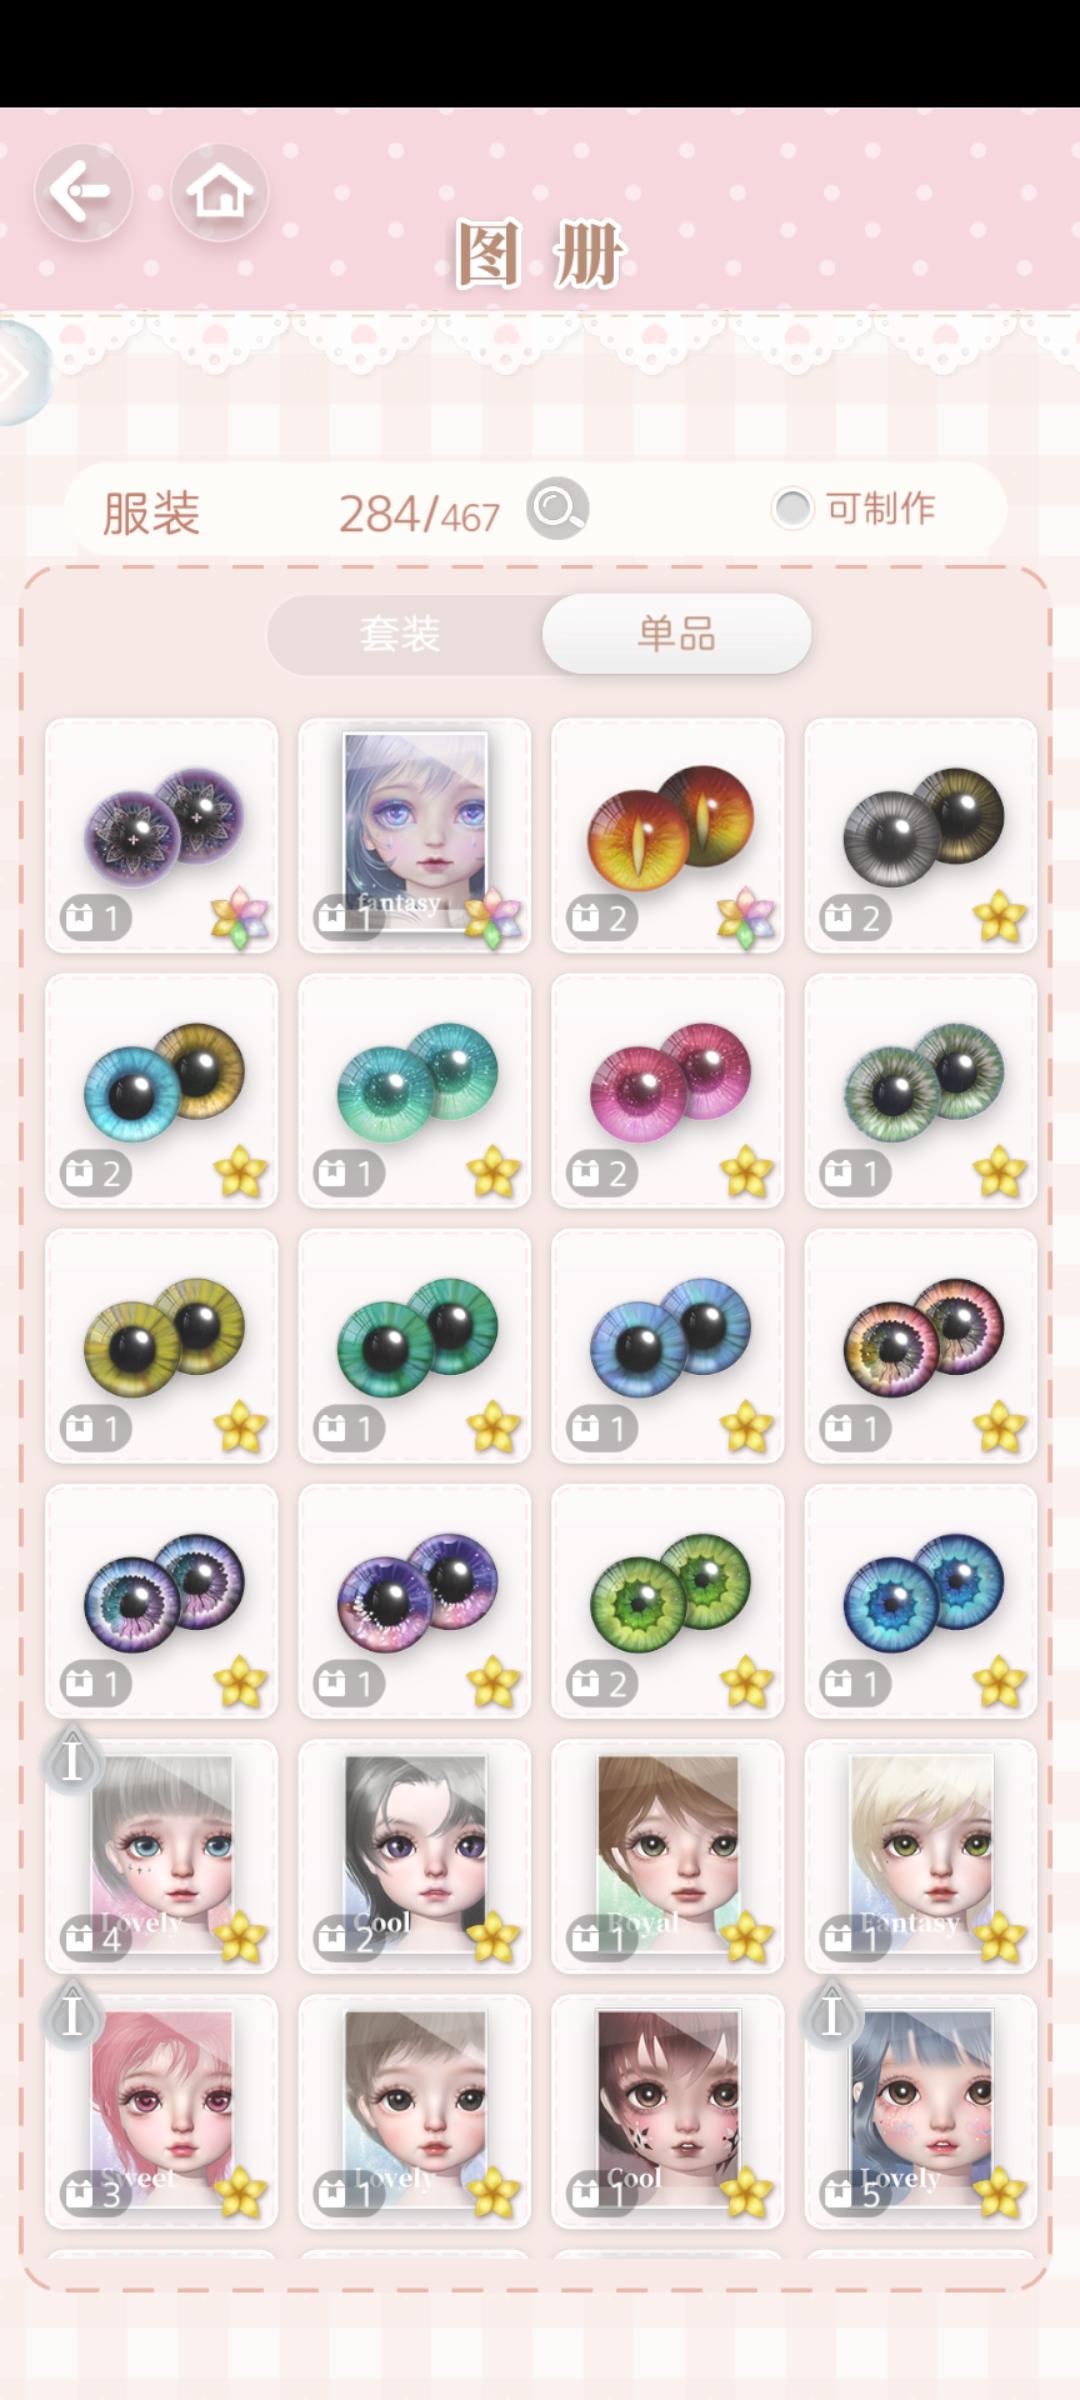The width and height of the screenshot is (1080, 2400).
Task: Tap level badge on blue-haired Lovely card
Action: 832,2015
